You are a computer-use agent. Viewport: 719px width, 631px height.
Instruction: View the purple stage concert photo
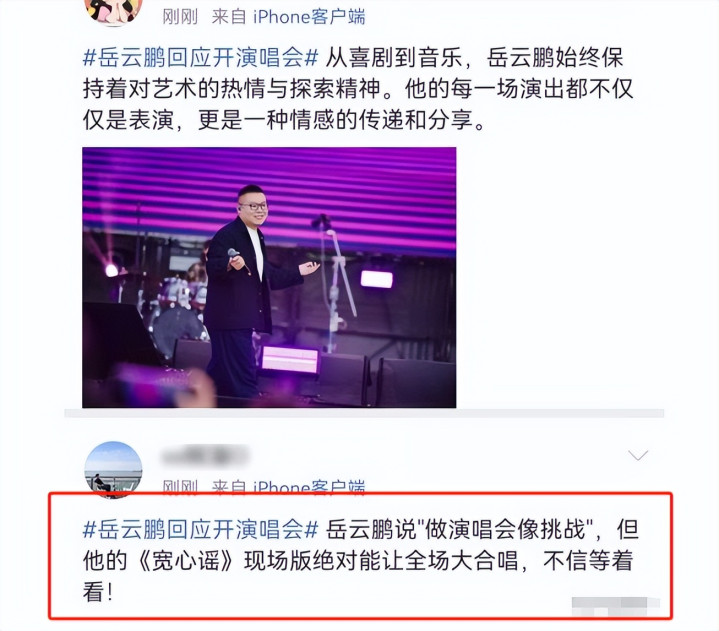point(269,277)
